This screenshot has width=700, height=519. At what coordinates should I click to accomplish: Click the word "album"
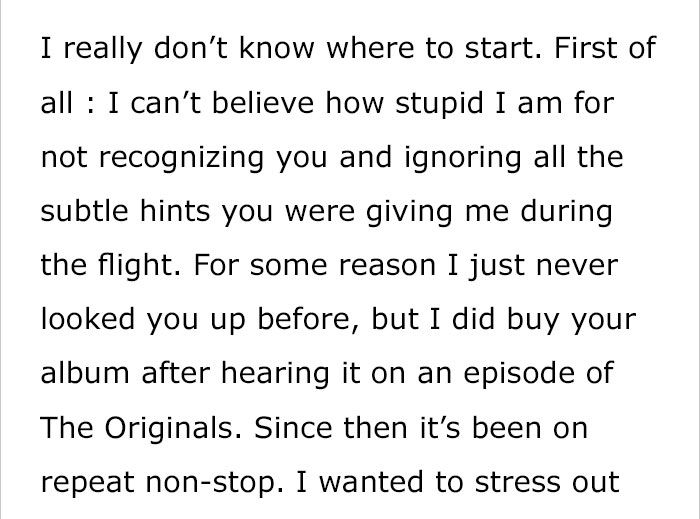point(85,373)
